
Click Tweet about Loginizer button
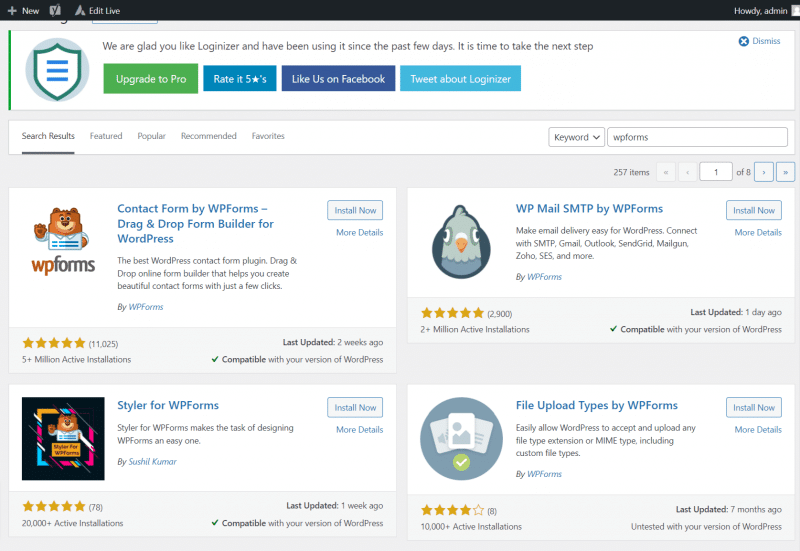pos(460,79)
